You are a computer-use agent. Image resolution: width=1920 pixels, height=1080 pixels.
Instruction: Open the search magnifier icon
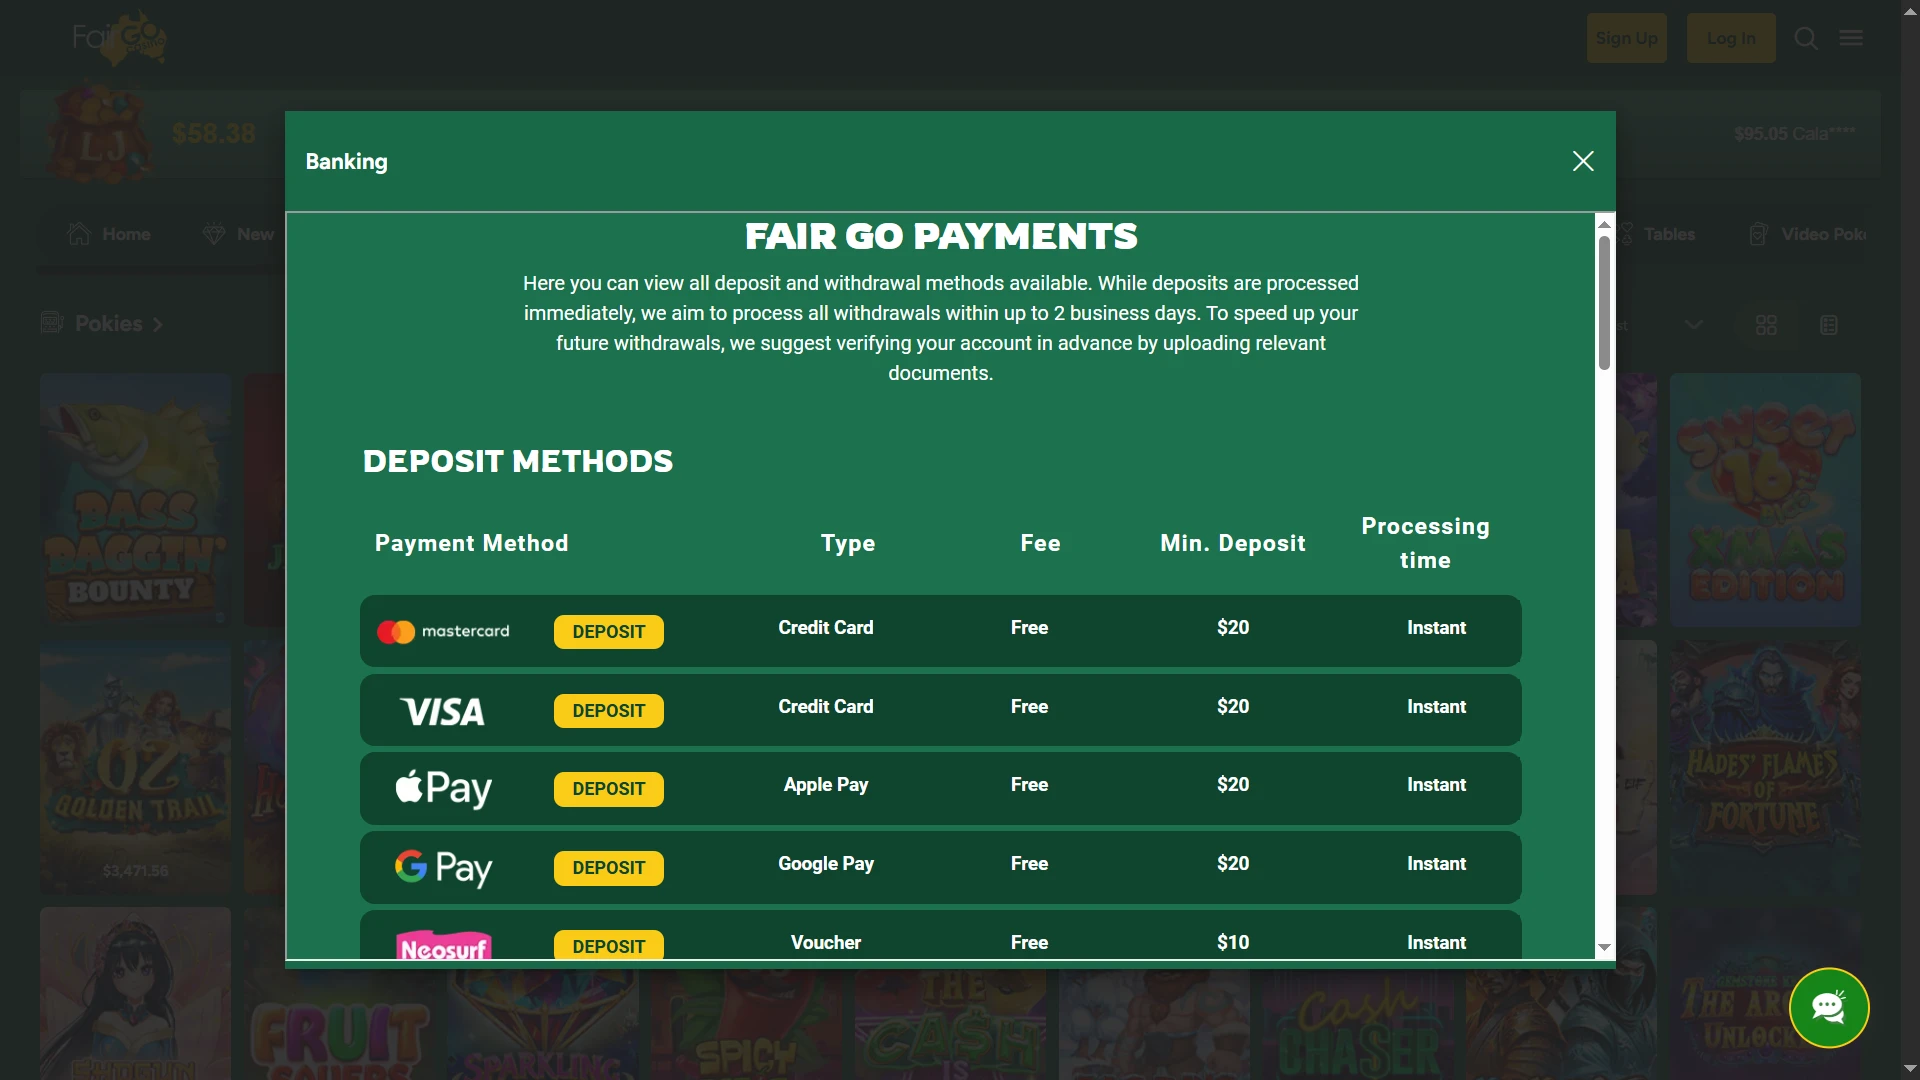point(1805,37)
